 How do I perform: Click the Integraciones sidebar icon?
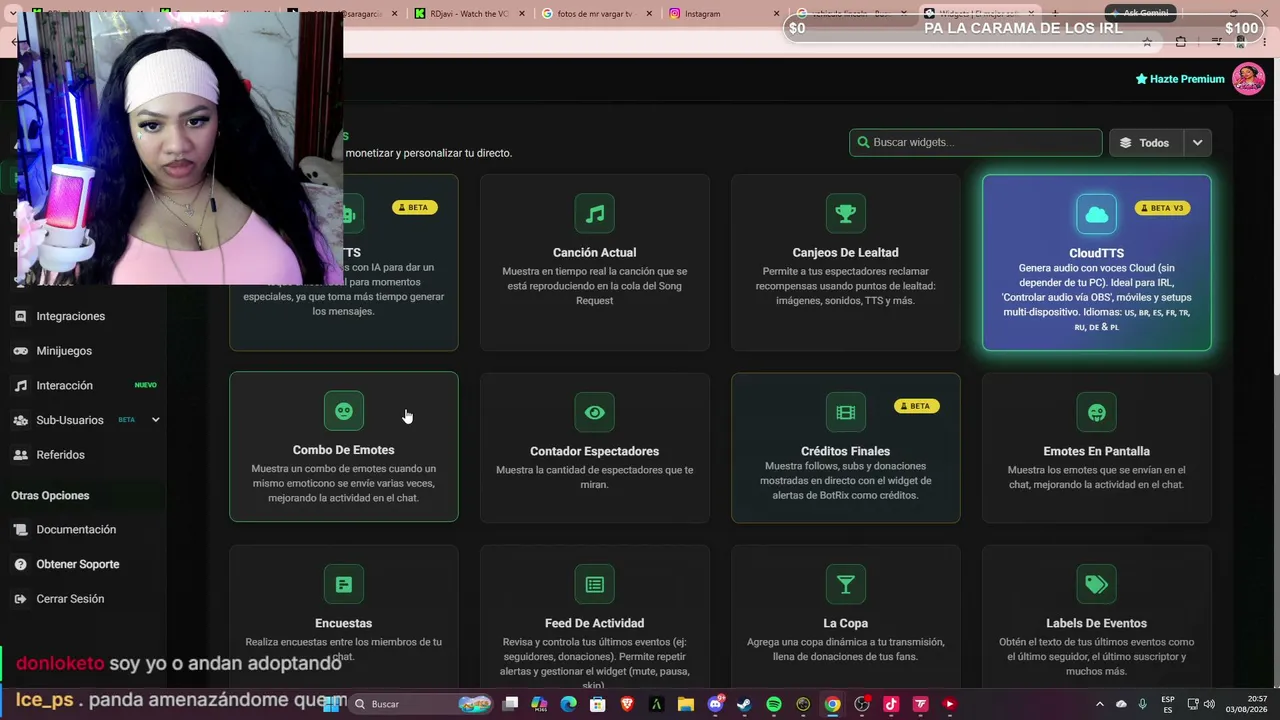click(x=20, y=316)
